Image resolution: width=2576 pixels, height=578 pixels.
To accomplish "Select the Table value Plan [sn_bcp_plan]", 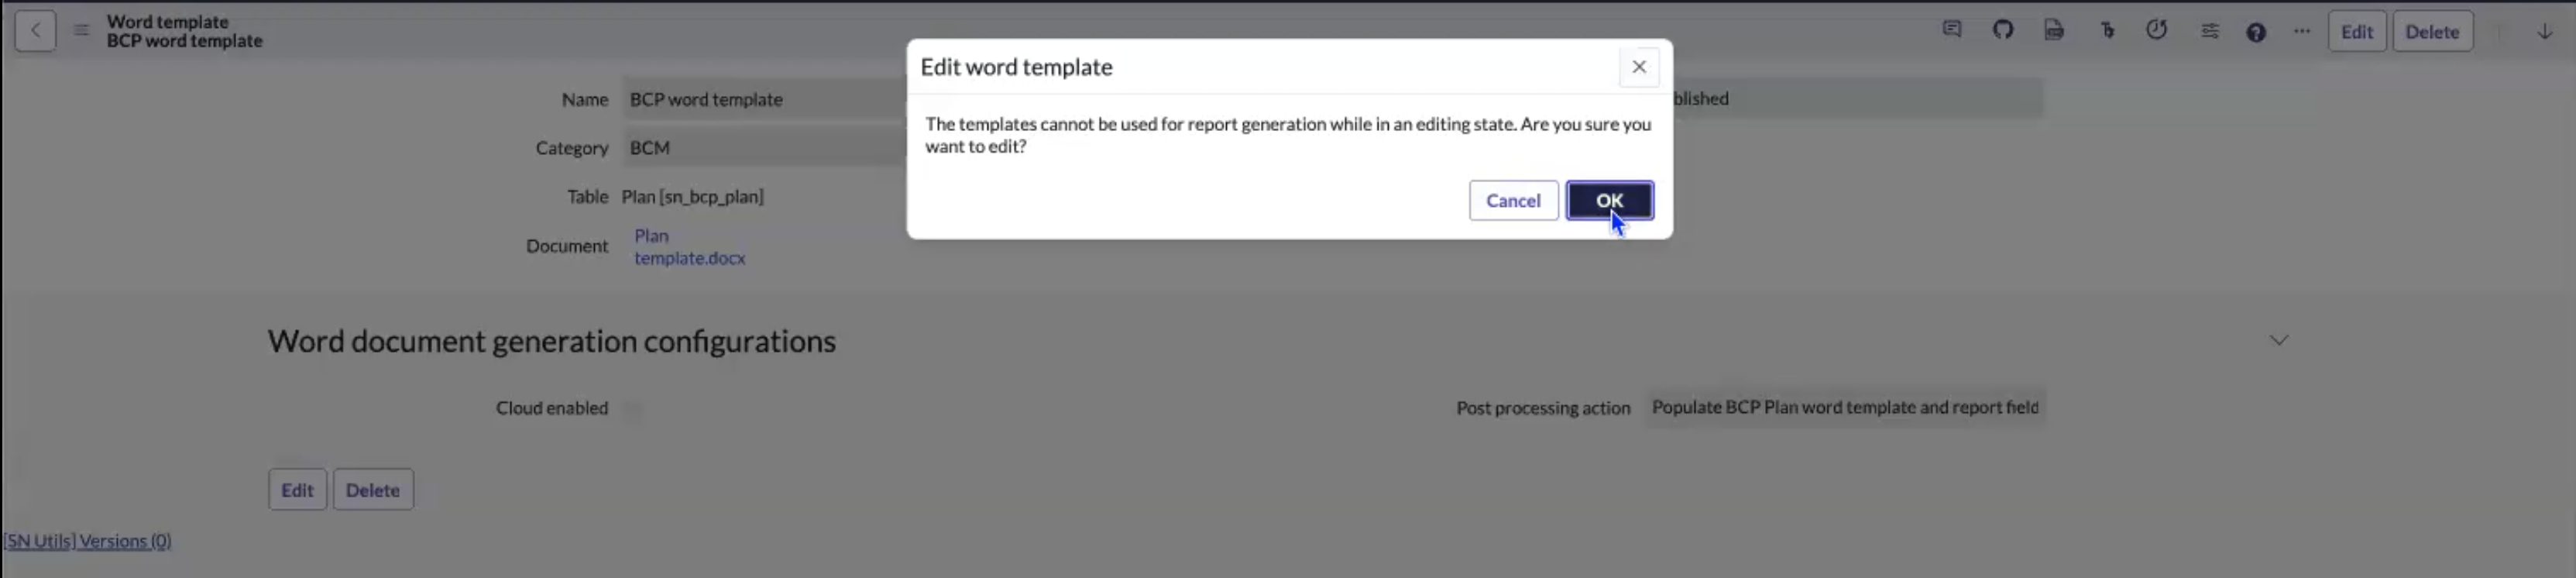I will pos(692,197).
